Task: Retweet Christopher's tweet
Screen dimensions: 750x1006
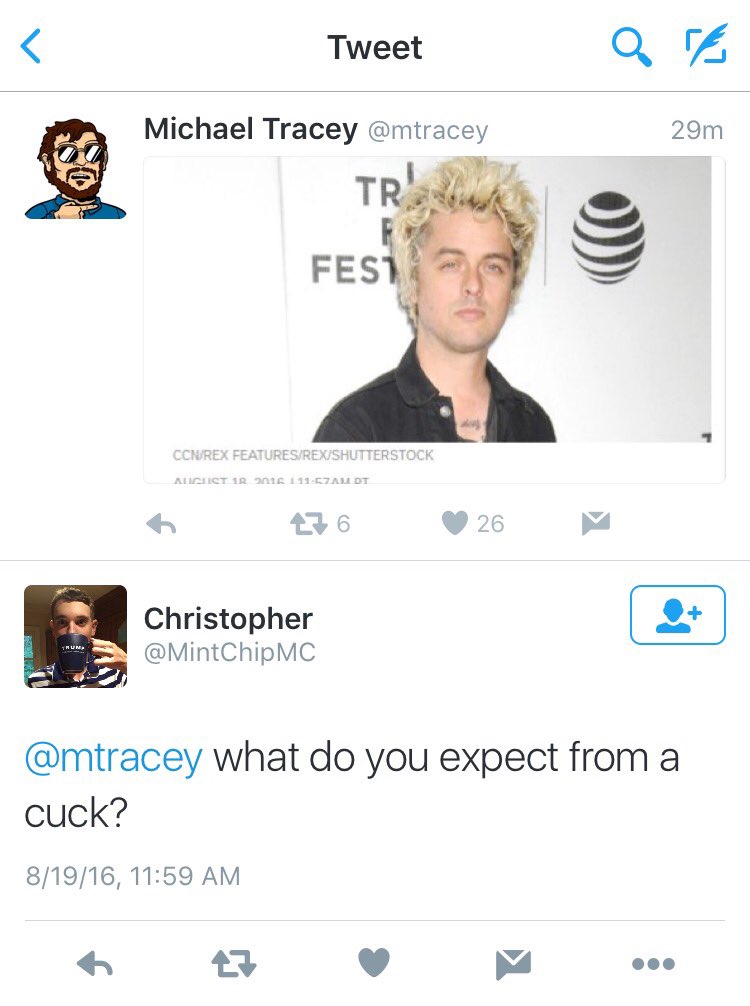Action: pos(234,964)
